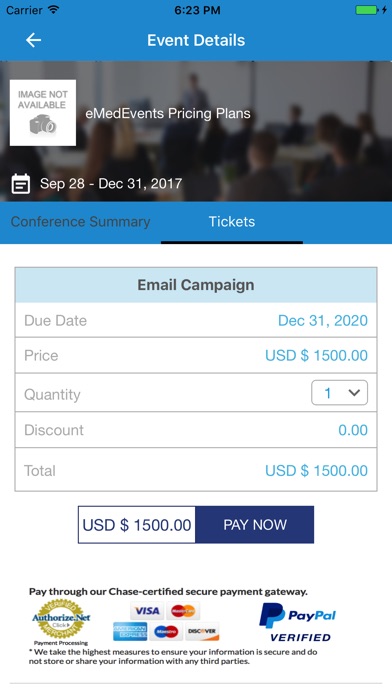Tap the Image Not Available thumbnail
This screenshot has height=696, width=392.
pyautogui.click(x=43, y=113)
